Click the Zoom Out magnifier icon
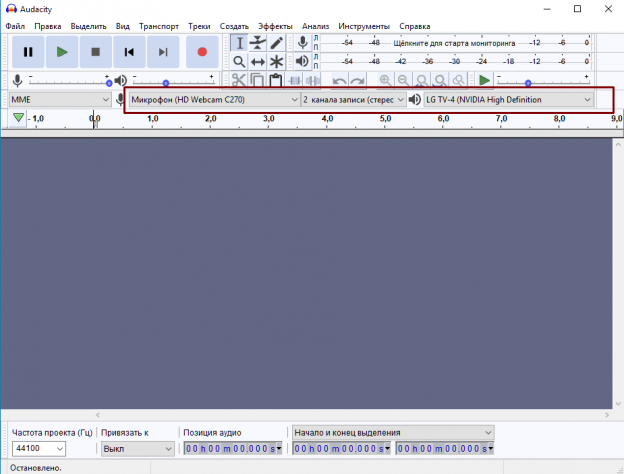 pyautogui.click(x=403, y=80)
